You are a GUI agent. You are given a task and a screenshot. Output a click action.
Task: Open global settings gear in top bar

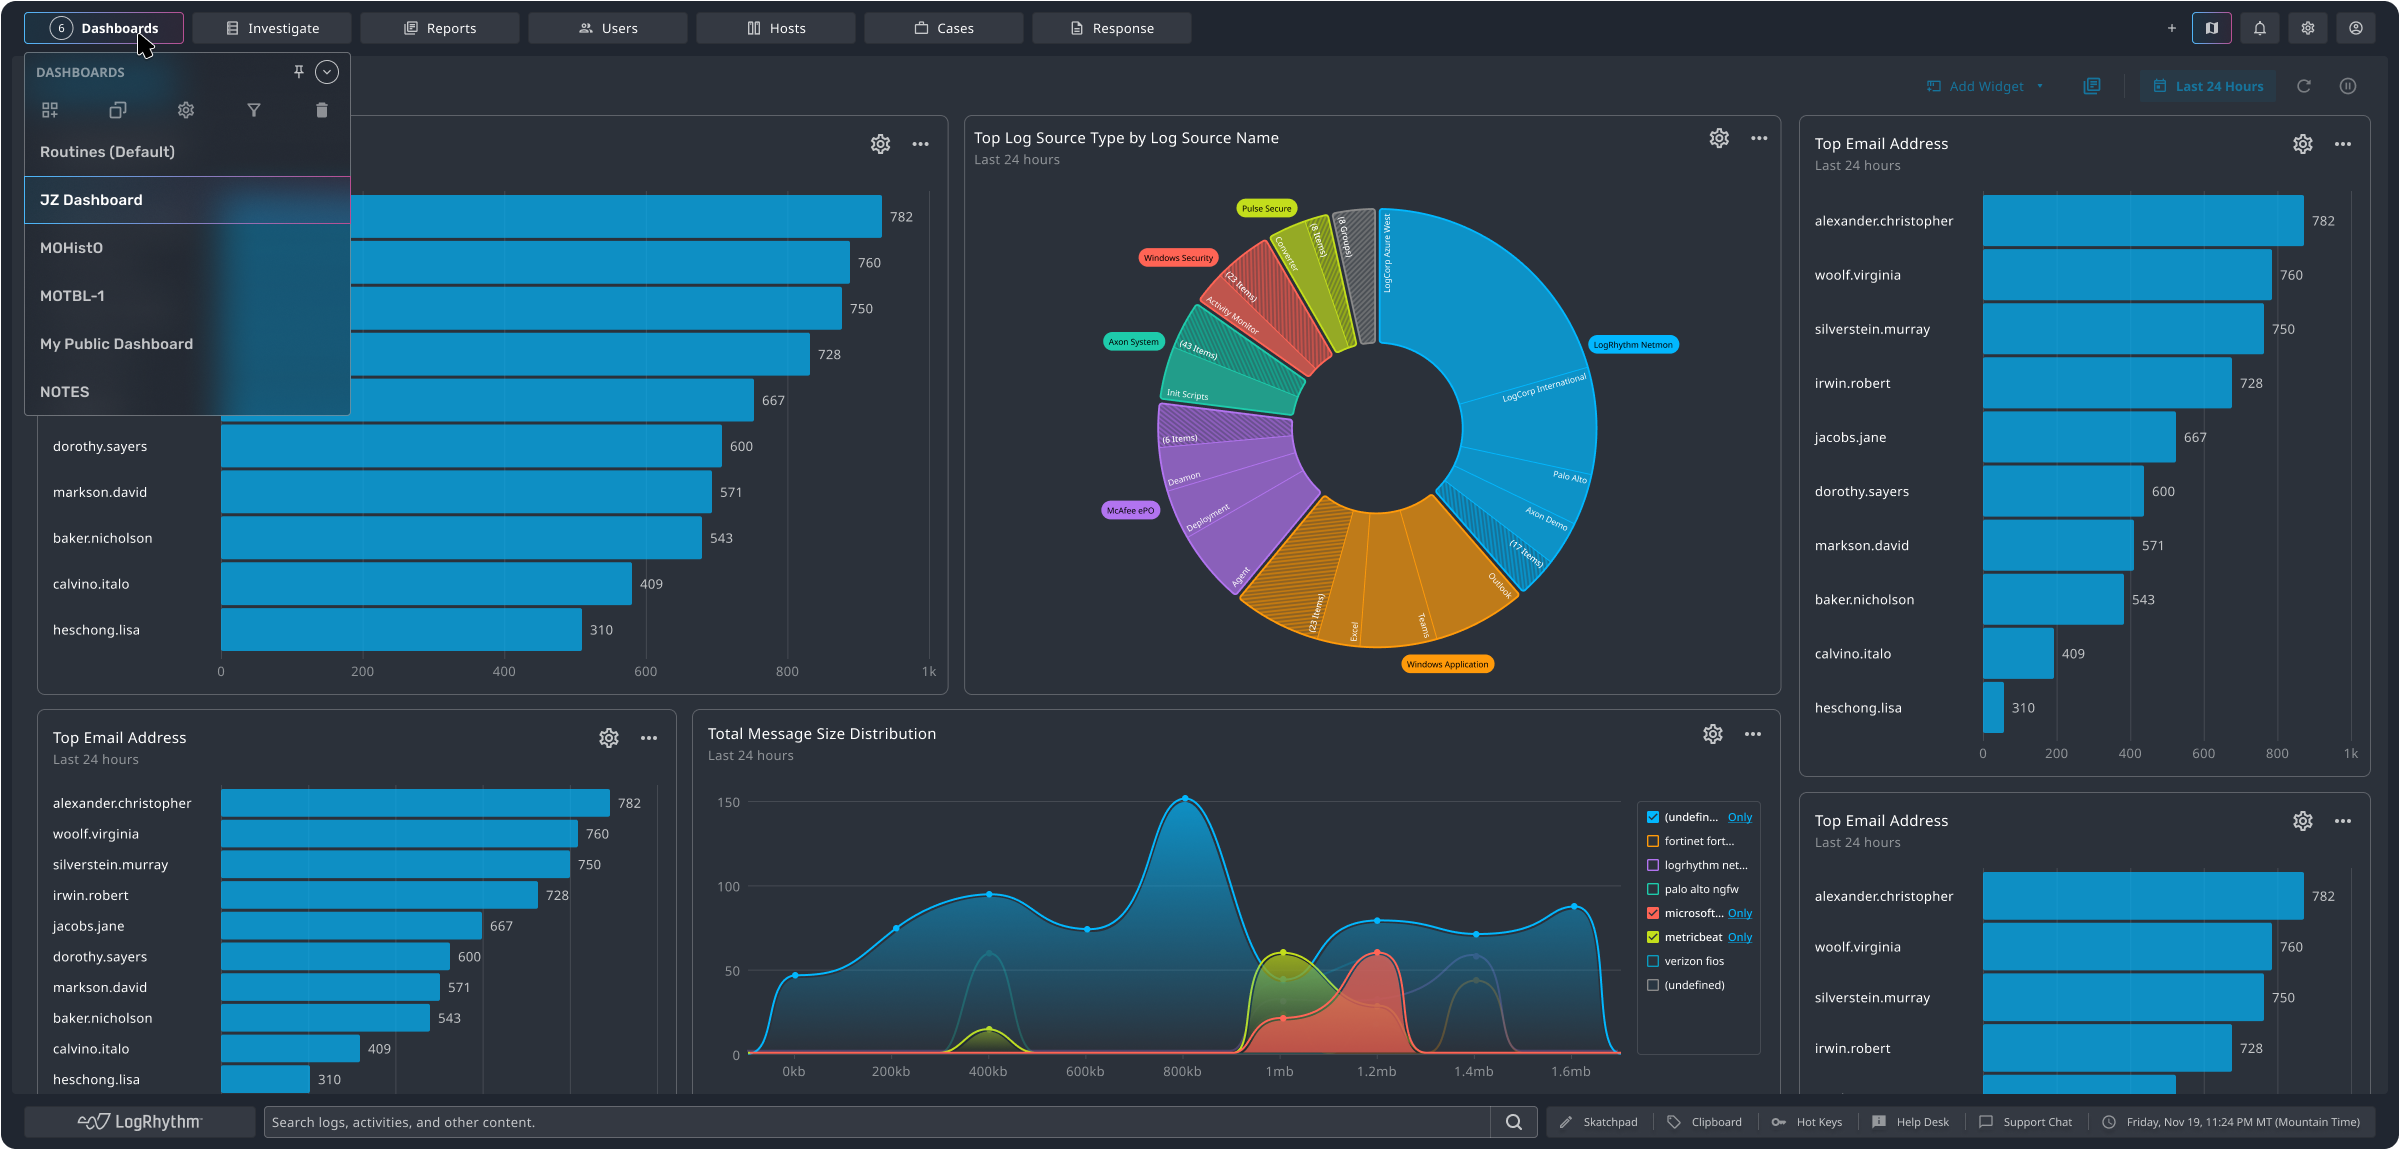(x=2308, y=28)
